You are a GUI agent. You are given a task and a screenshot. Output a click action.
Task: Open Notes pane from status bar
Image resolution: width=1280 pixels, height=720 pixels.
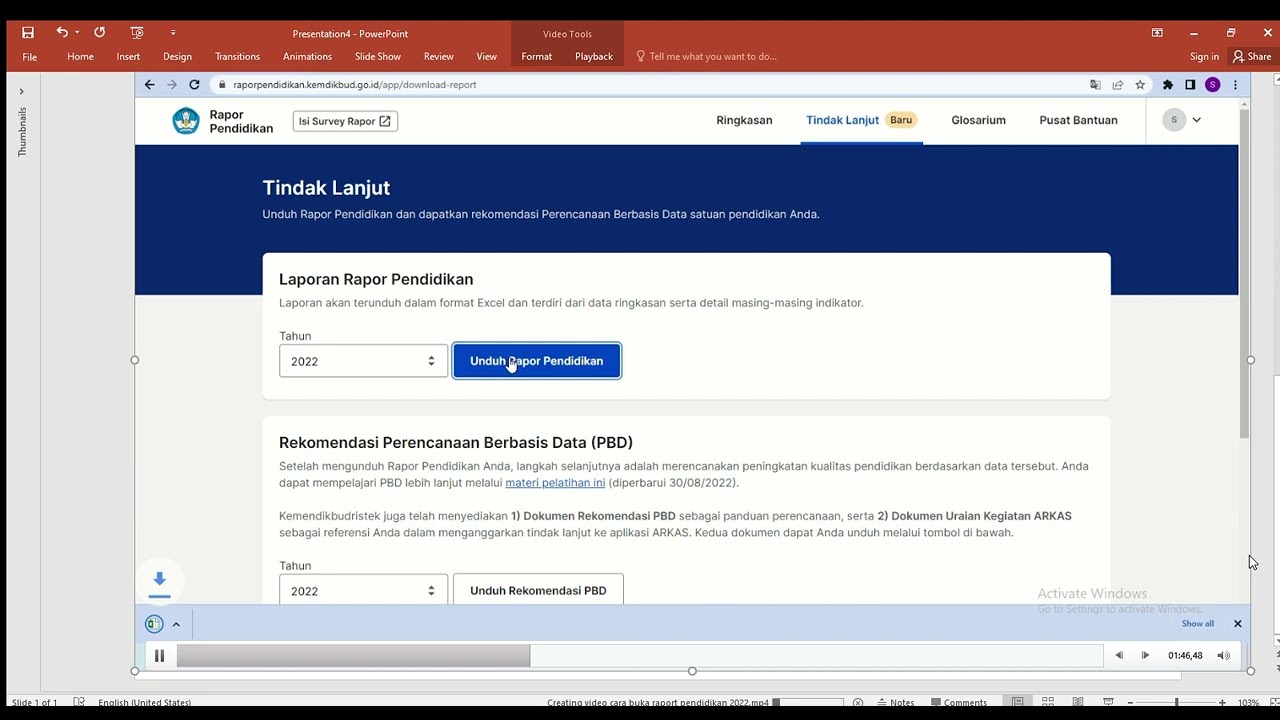point(894,703)
